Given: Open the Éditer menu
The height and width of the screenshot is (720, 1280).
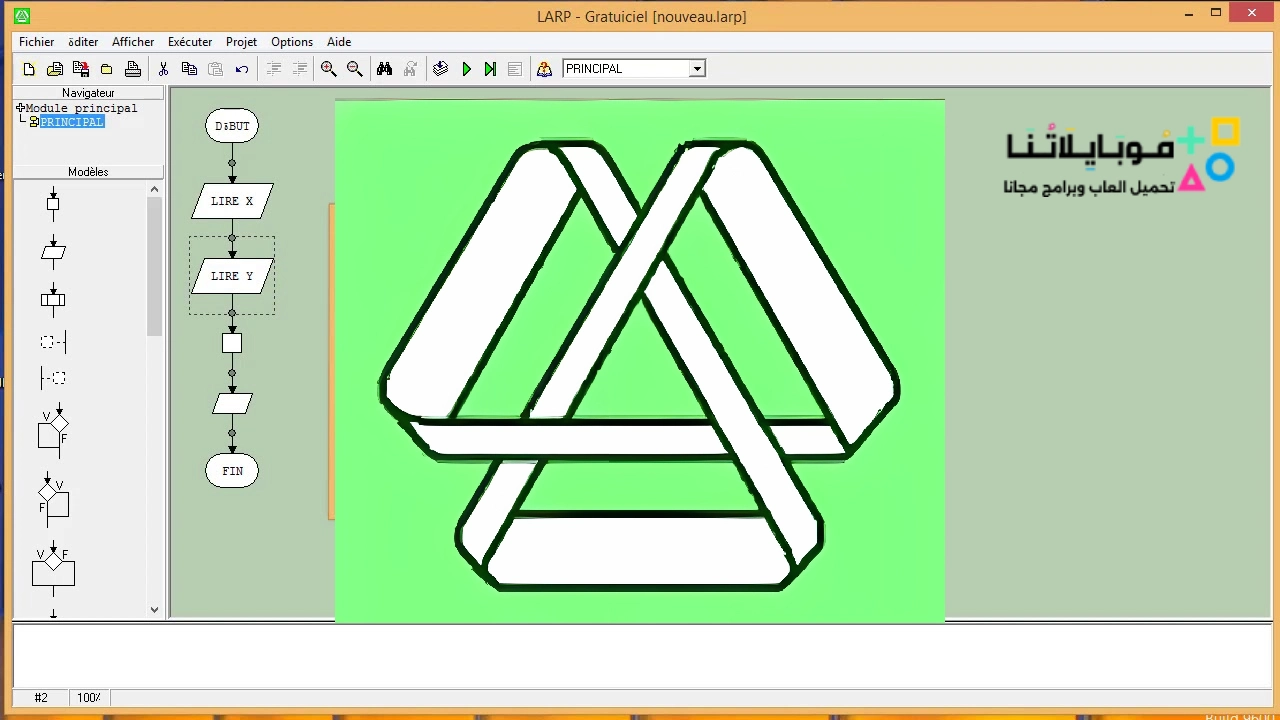Looking at the screenshot, I should coord(83,42).
